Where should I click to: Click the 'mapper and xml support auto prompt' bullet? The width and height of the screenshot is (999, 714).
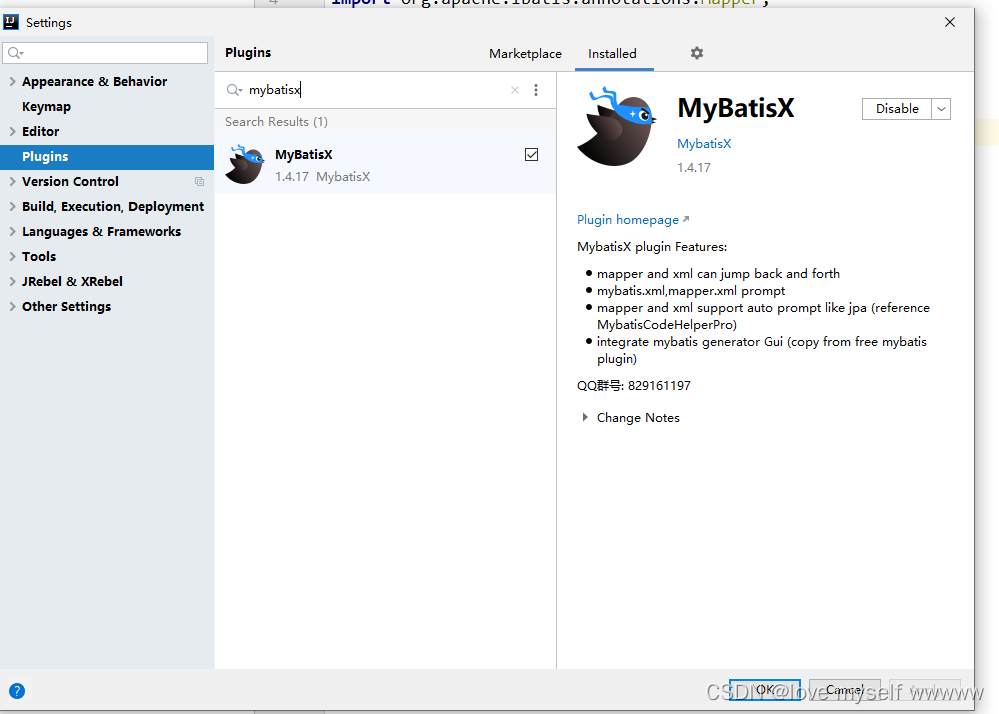pyautogui.click(x=763, y=316)
